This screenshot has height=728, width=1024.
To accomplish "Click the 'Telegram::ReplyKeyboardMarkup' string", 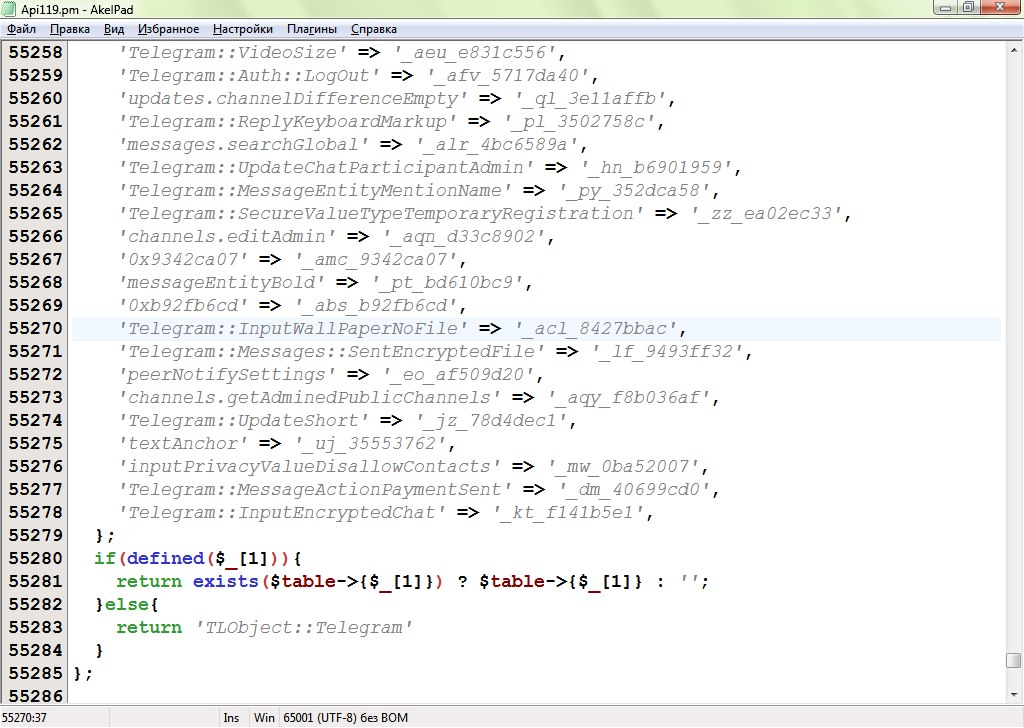I will pos(287,121).
